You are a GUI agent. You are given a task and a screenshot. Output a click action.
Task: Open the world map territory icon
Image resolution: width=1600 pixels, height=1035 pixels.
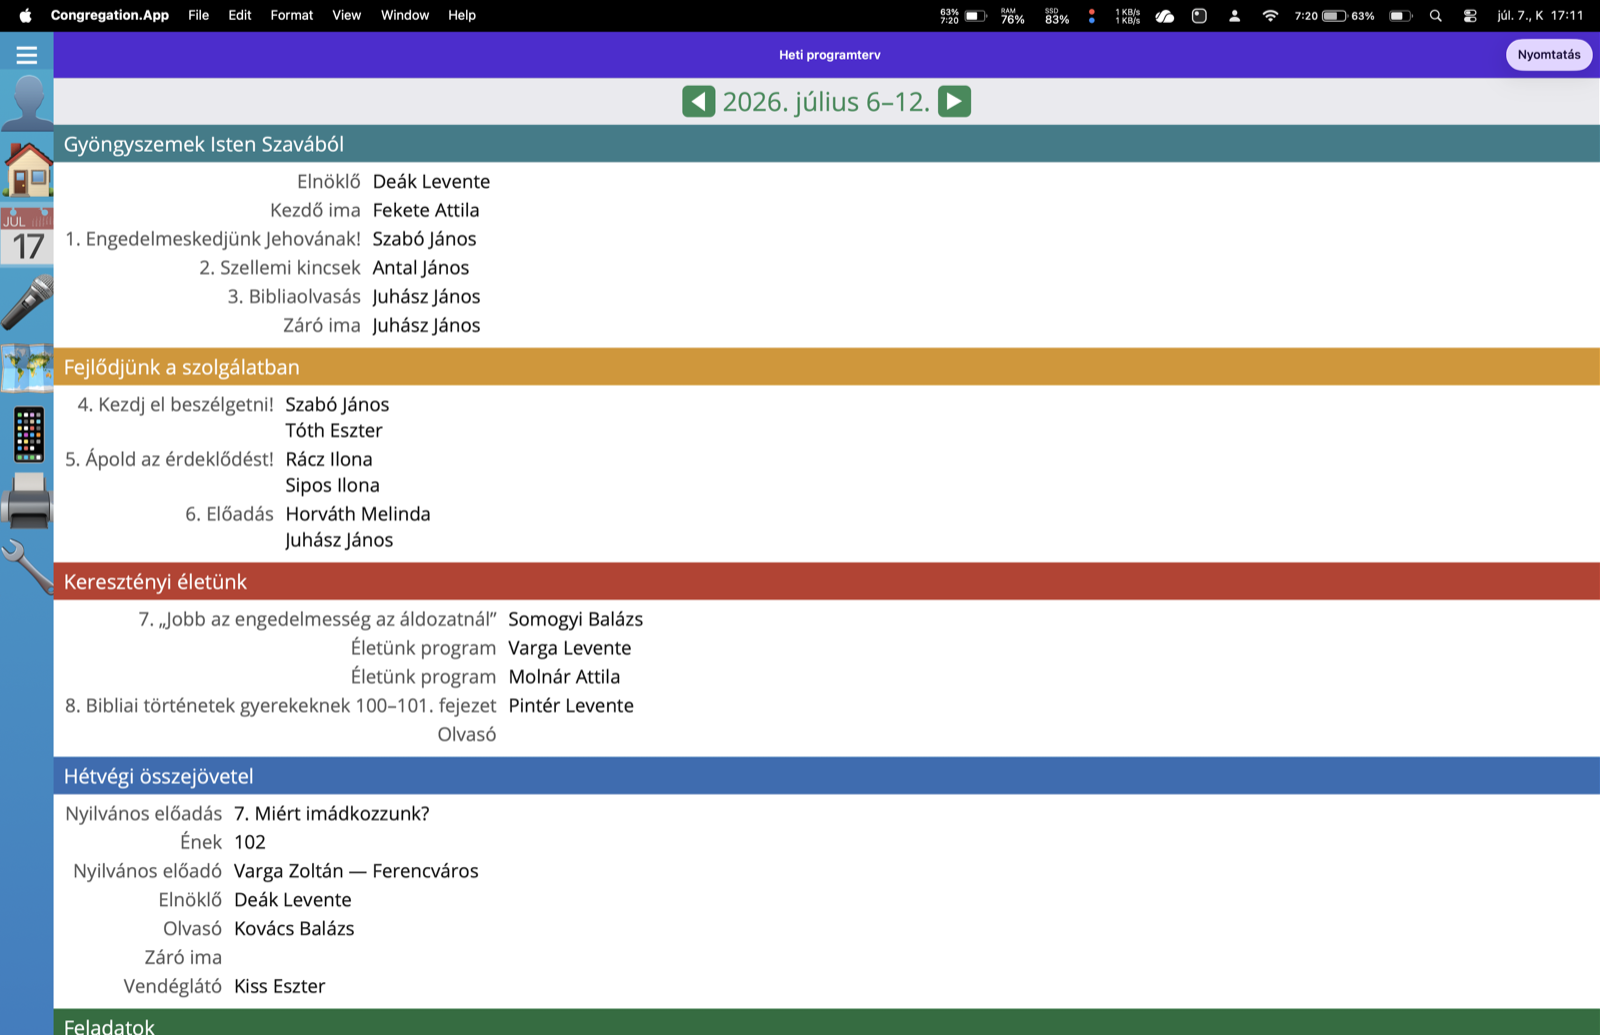pyautogui.click(x=27, y=368)
